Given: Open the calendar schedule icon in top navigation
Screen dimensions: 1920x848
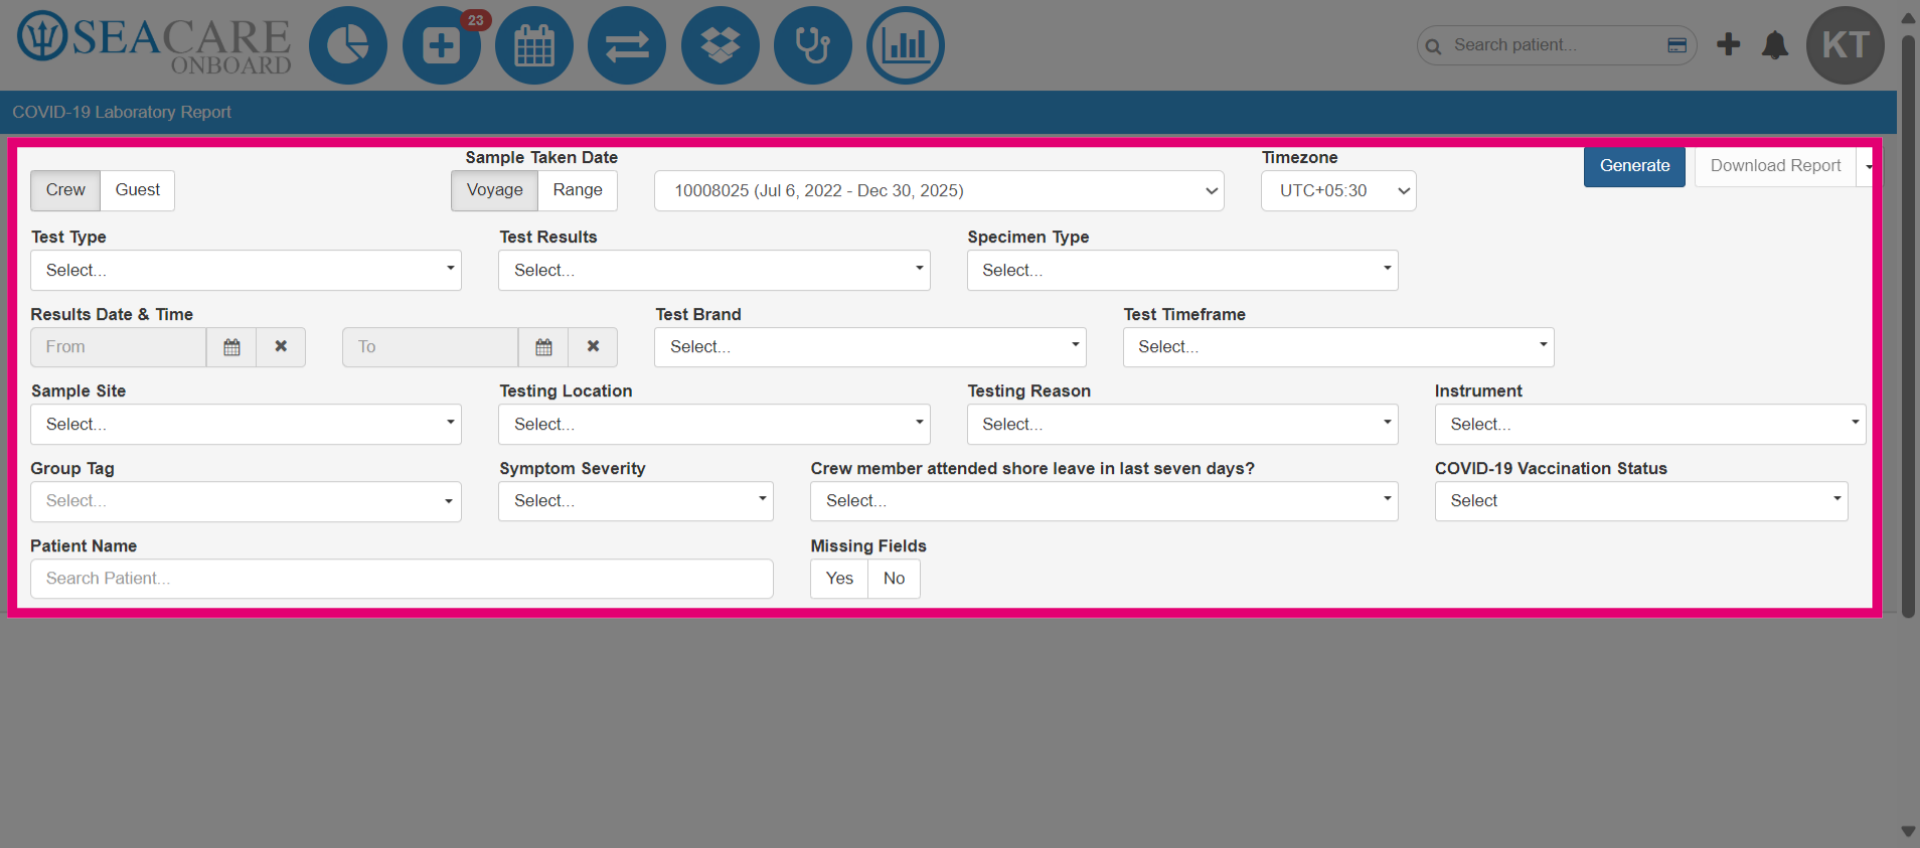Looking at the screenshot, I should (x=534, y=45).
